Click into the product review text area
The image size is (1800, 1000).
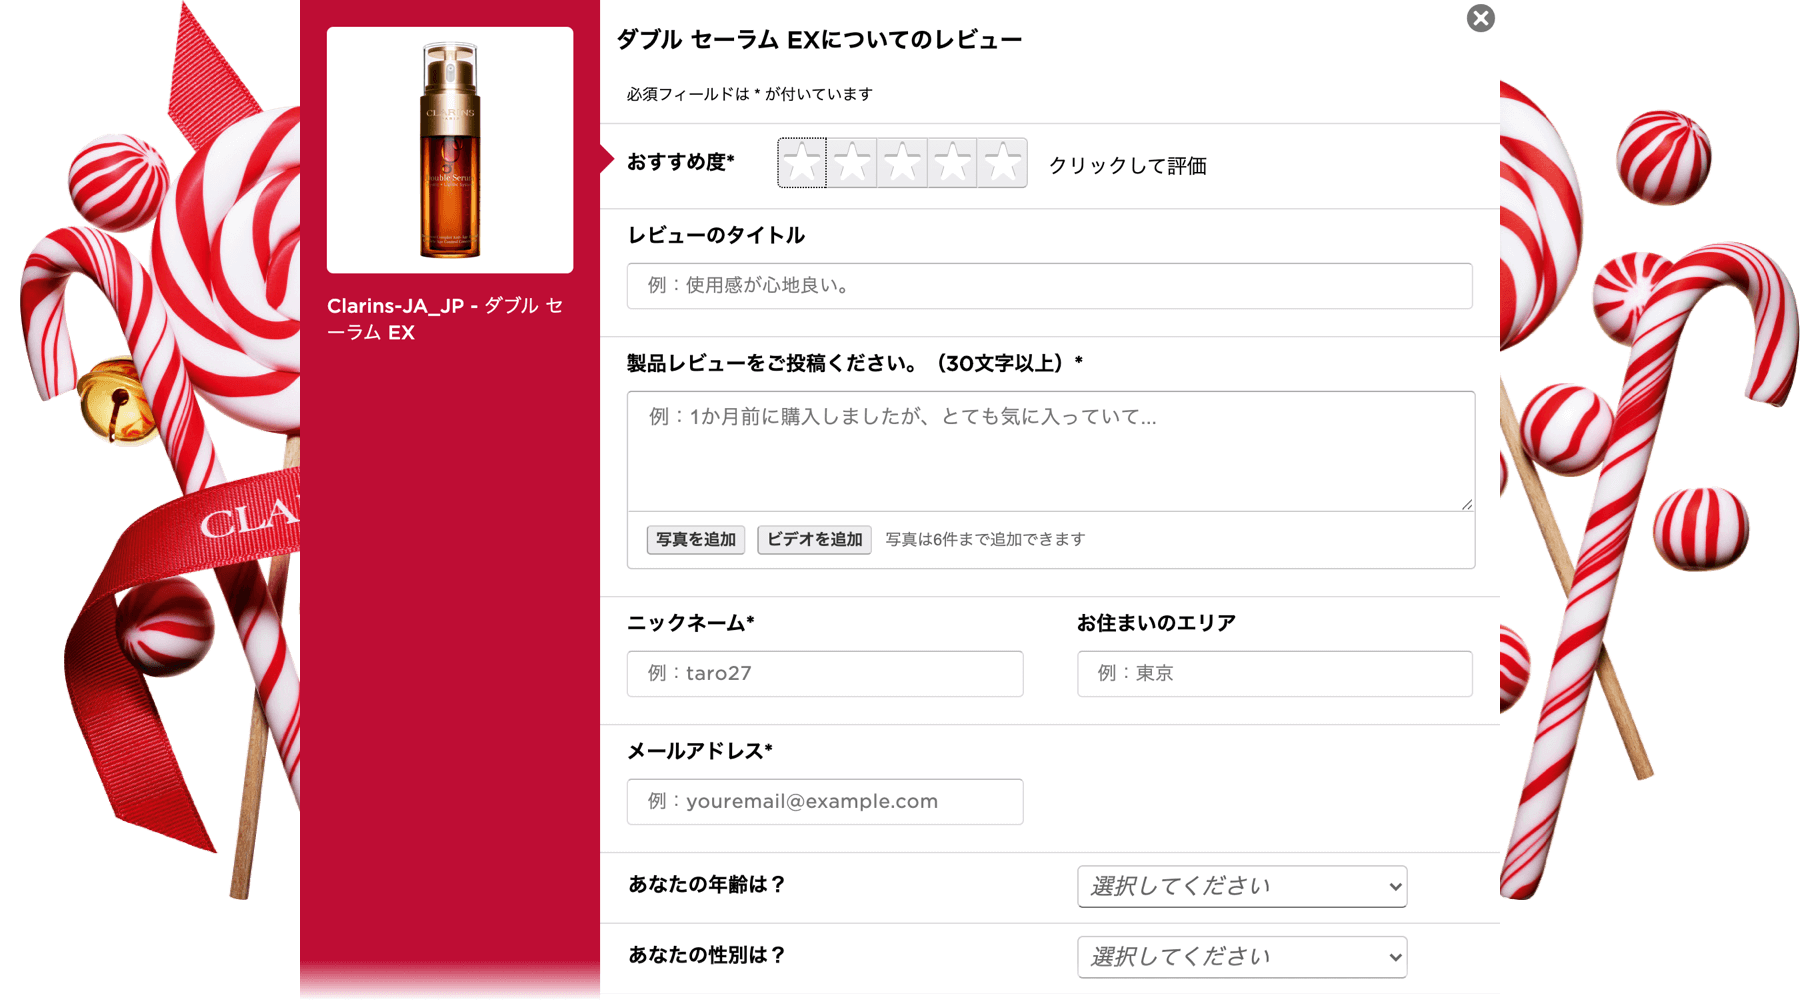click(1050, 451)
